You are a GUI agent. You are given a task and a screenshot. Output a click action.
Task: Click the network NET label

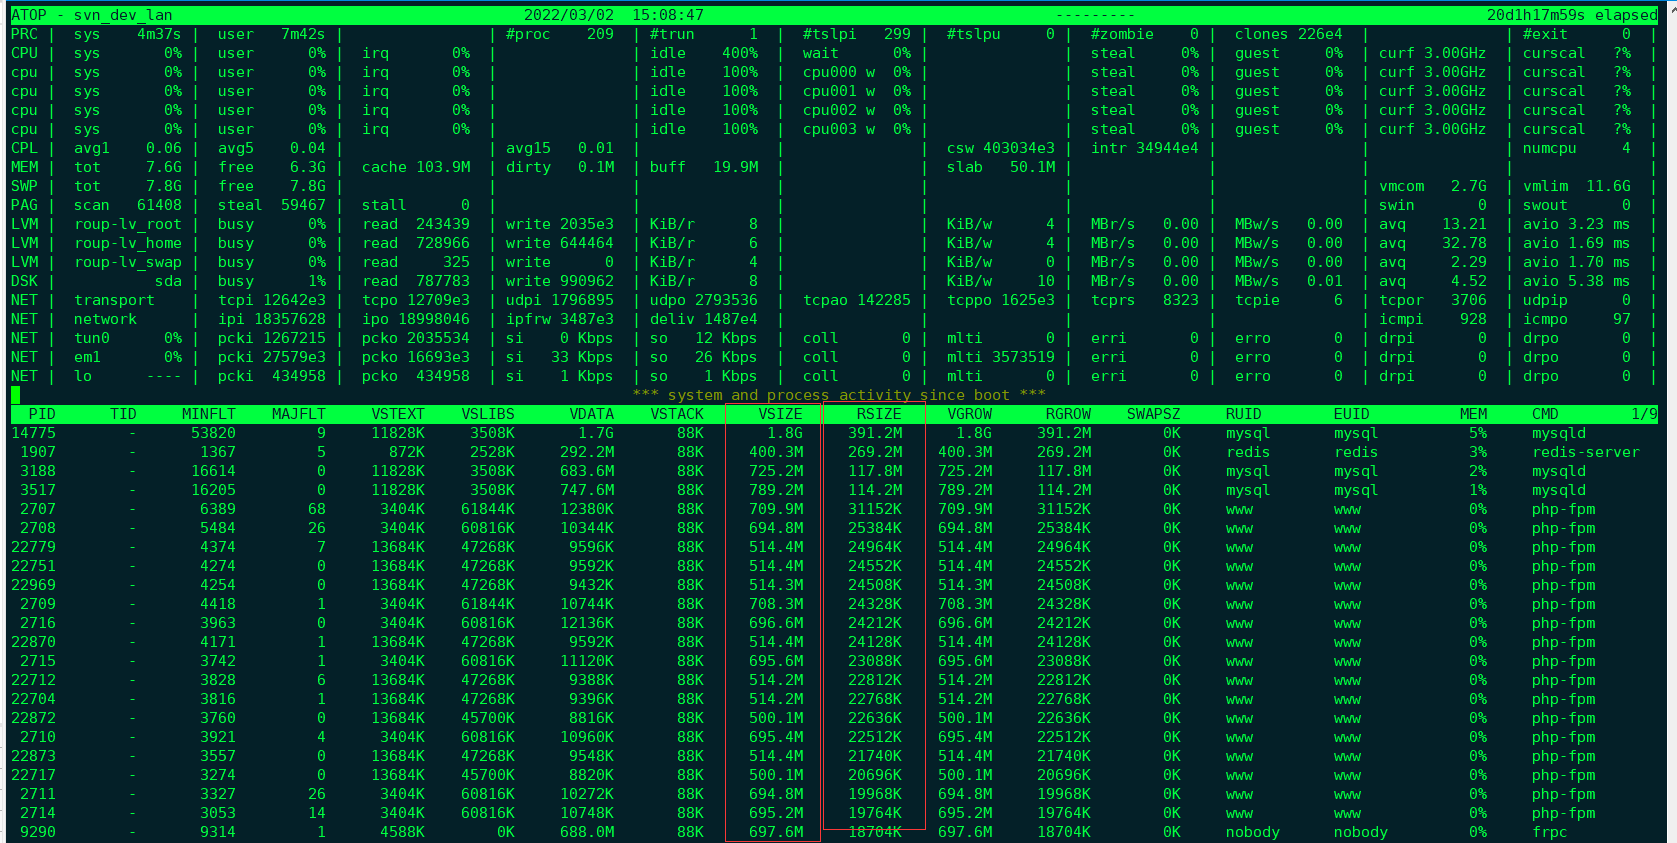click(x=105, y=319)
